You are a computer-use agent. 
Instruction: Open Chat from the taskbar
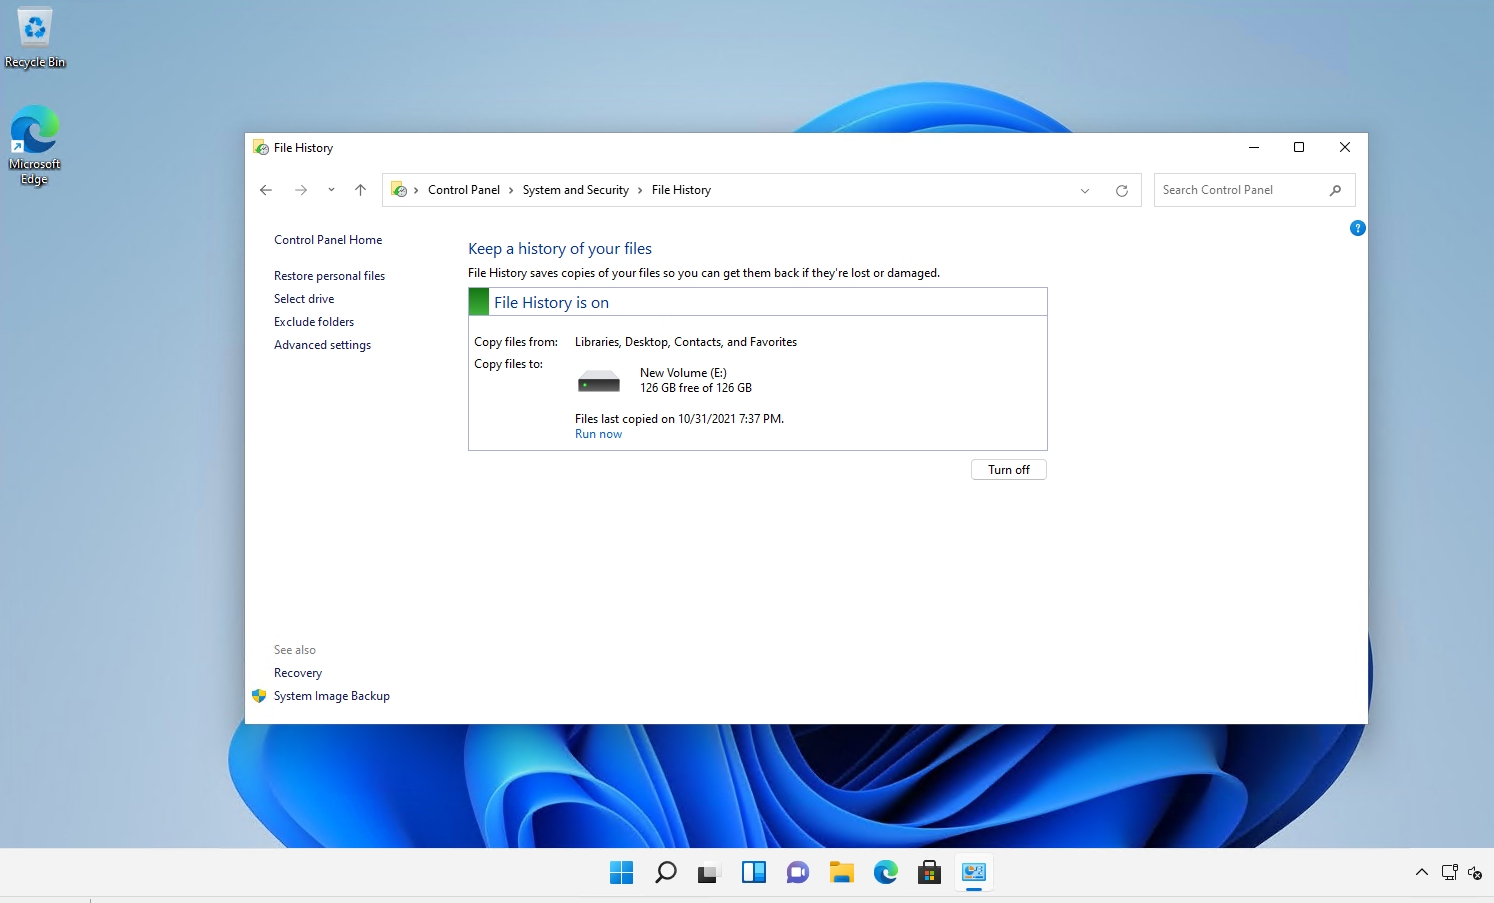point(797,871)
